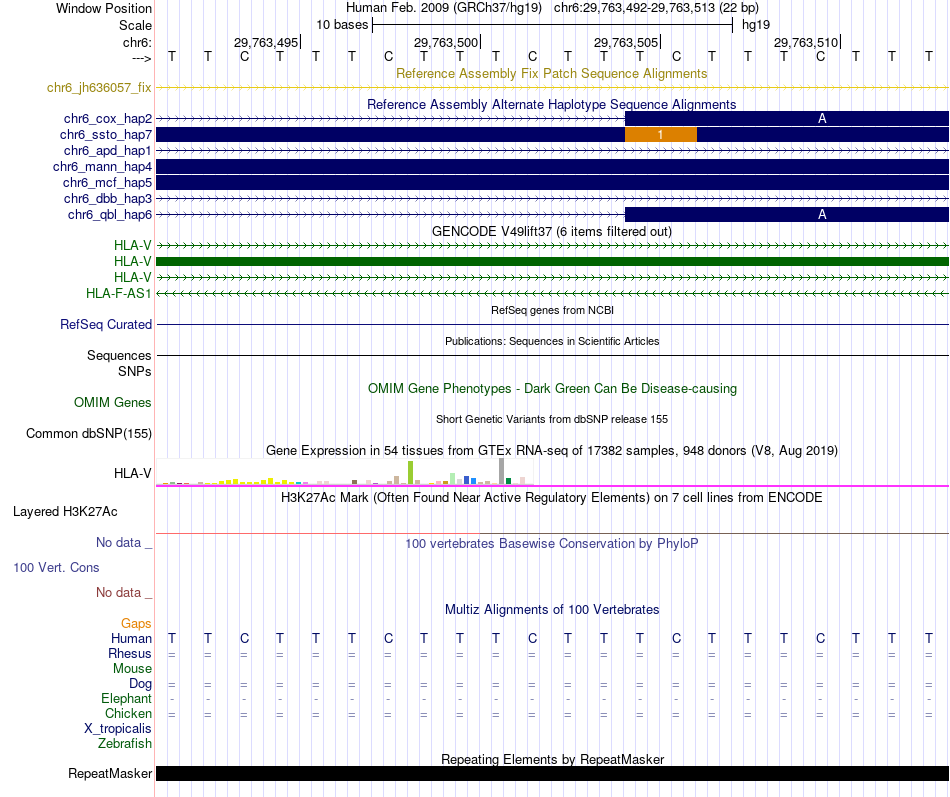
Task: Click the chr6_dbb_hap3 label
Action: click(108, 198)
